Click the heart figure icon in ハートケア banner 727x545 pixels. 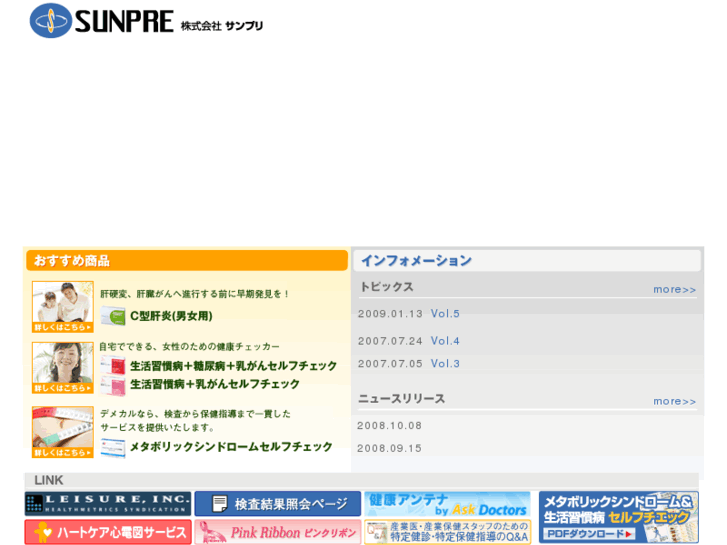click(x=43, y=532)
